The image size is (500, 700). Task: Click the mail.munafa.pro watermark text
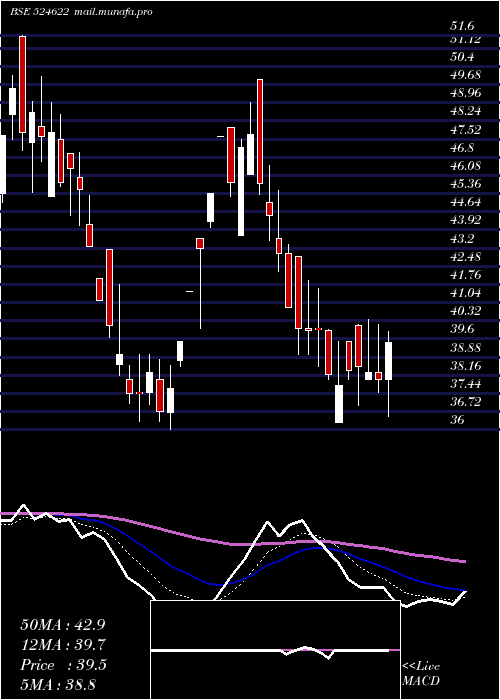tap(112, 12)
